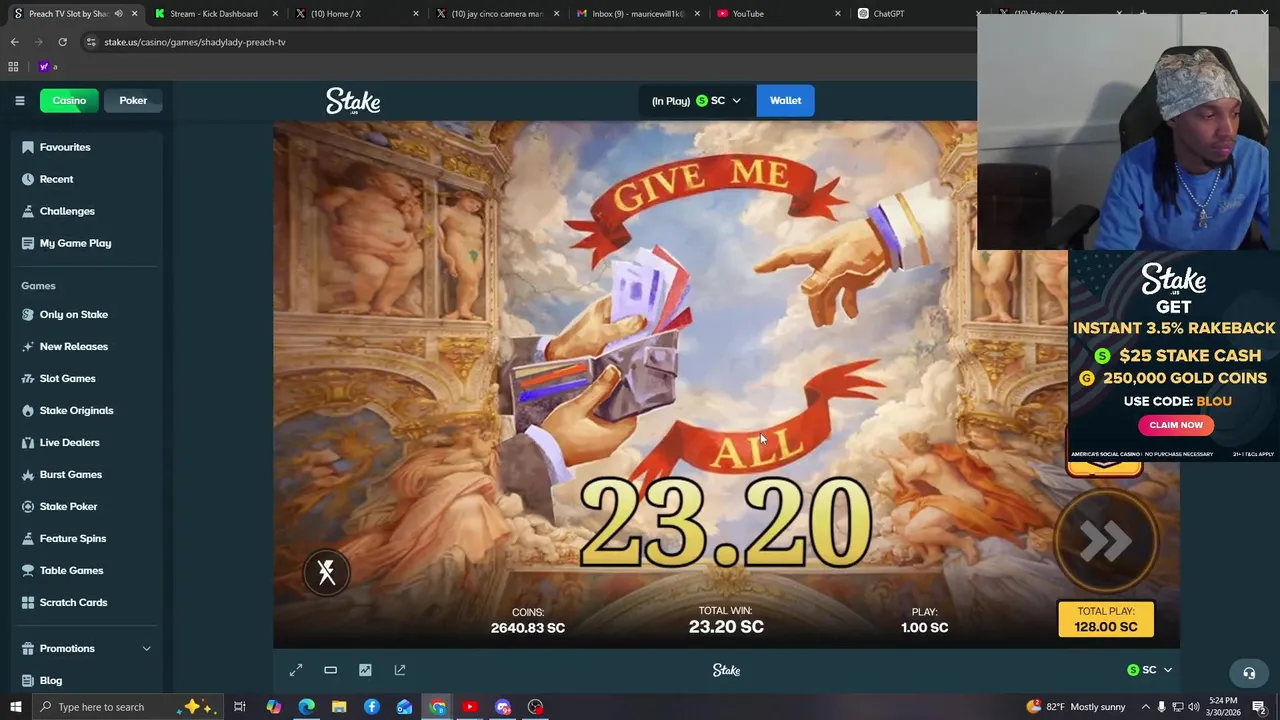Reload the page
The height and width of the screenshot is (720, 1280).
62,42
